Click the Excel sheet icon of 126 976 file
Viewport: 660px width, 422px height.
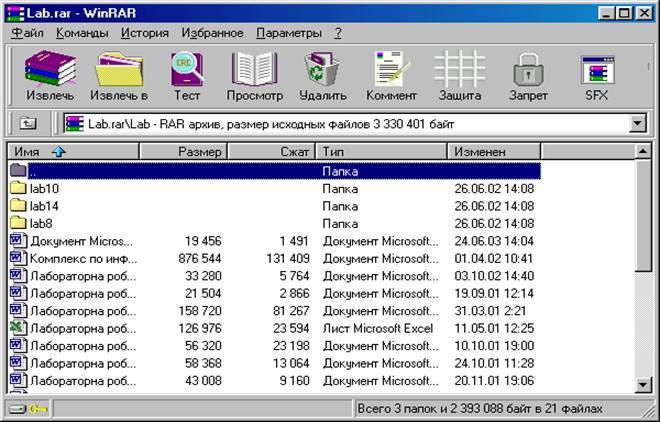point(18,328)
